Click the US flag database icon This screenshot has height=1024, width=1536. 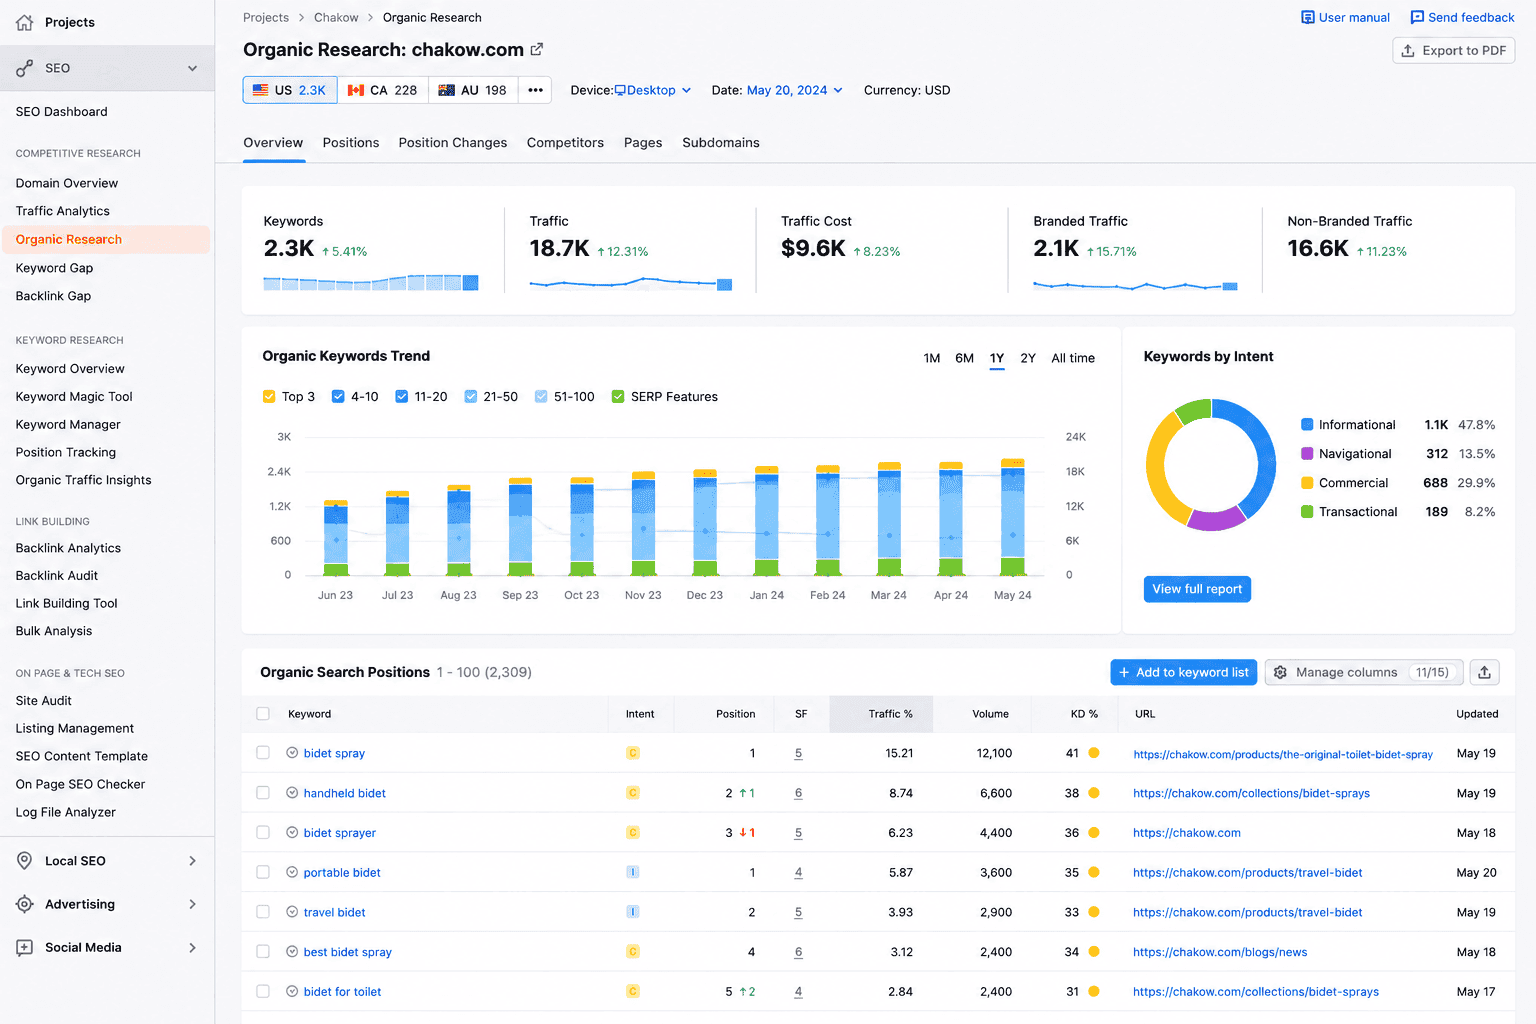(260, 90)
